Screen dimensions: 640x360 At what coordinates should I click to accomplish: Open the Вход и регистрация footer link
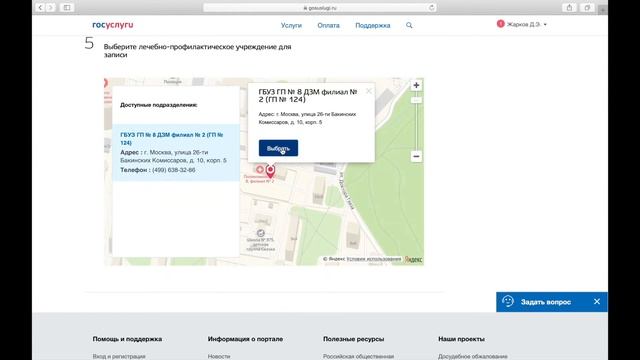[119, 356]
